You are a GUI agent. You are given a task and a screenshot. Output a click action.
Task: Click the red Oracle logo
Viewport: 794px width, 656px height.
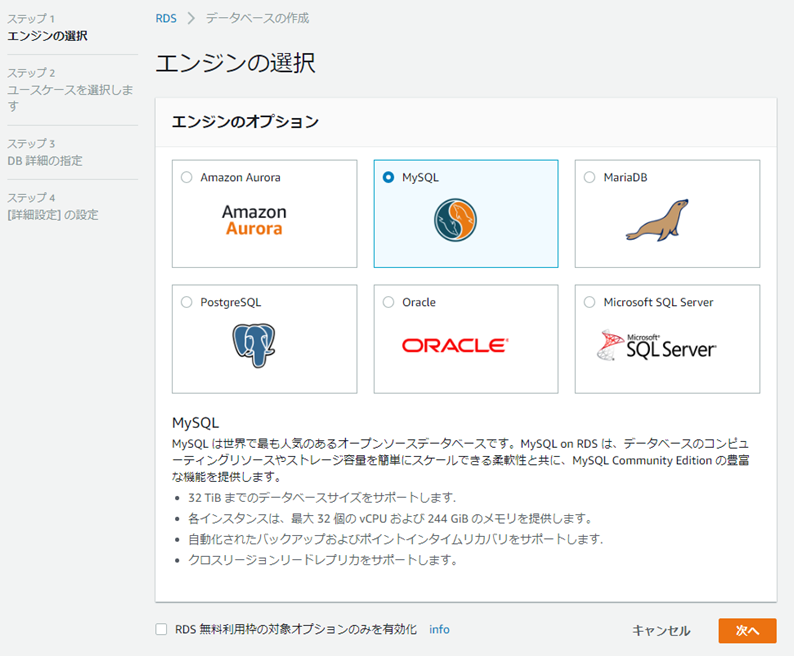(x=455, y=345)
